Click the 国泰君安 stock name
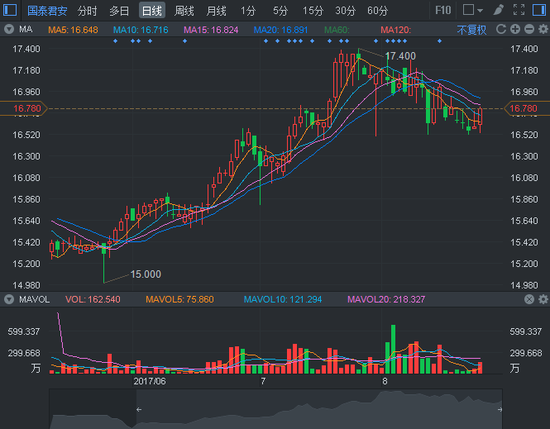 tap(47, 11)
